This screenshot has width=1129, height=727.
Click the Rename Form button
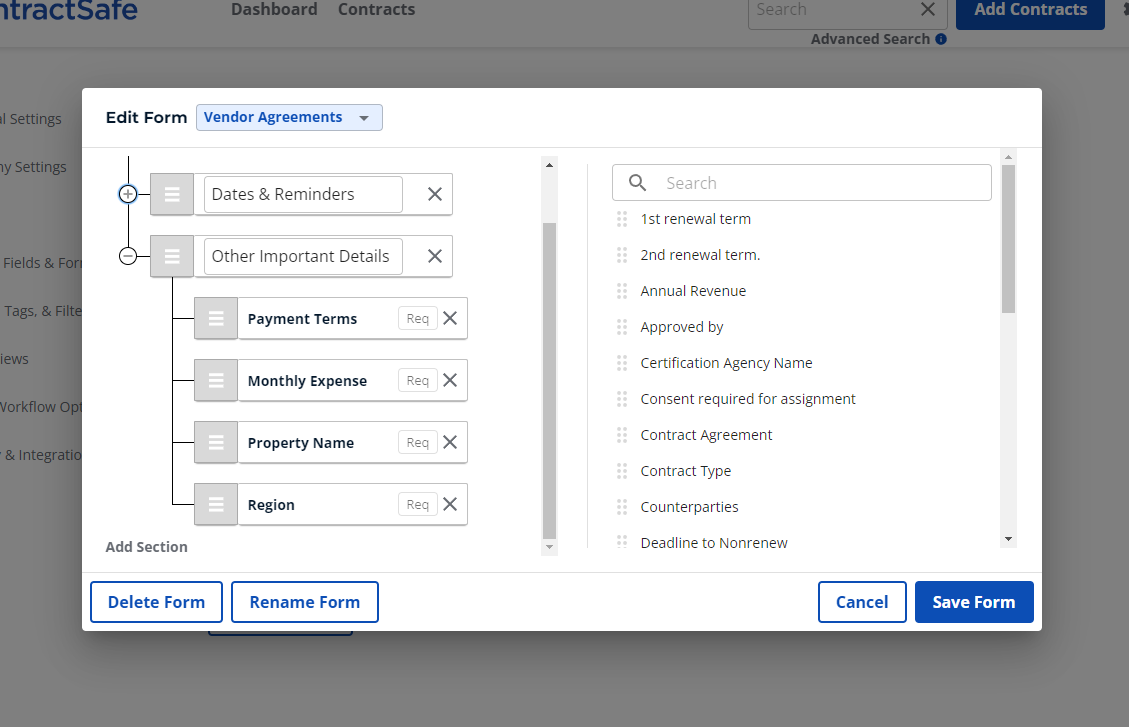tap(304, 601)
